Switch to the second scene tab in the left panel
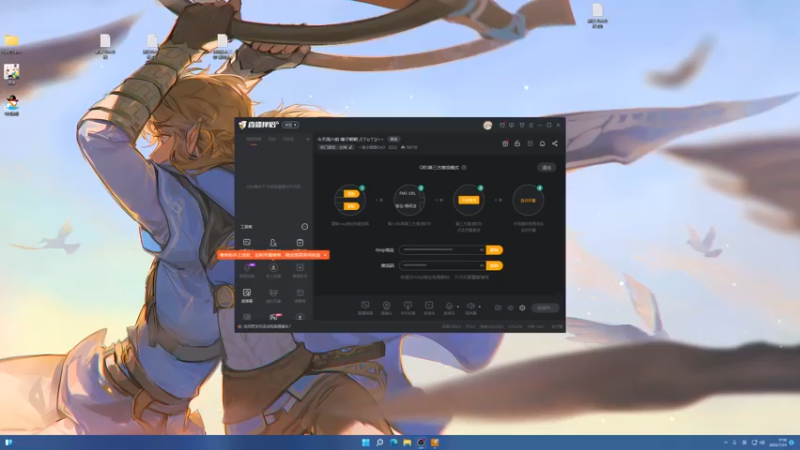The image size is (800, 450). (x=272, y=139)
